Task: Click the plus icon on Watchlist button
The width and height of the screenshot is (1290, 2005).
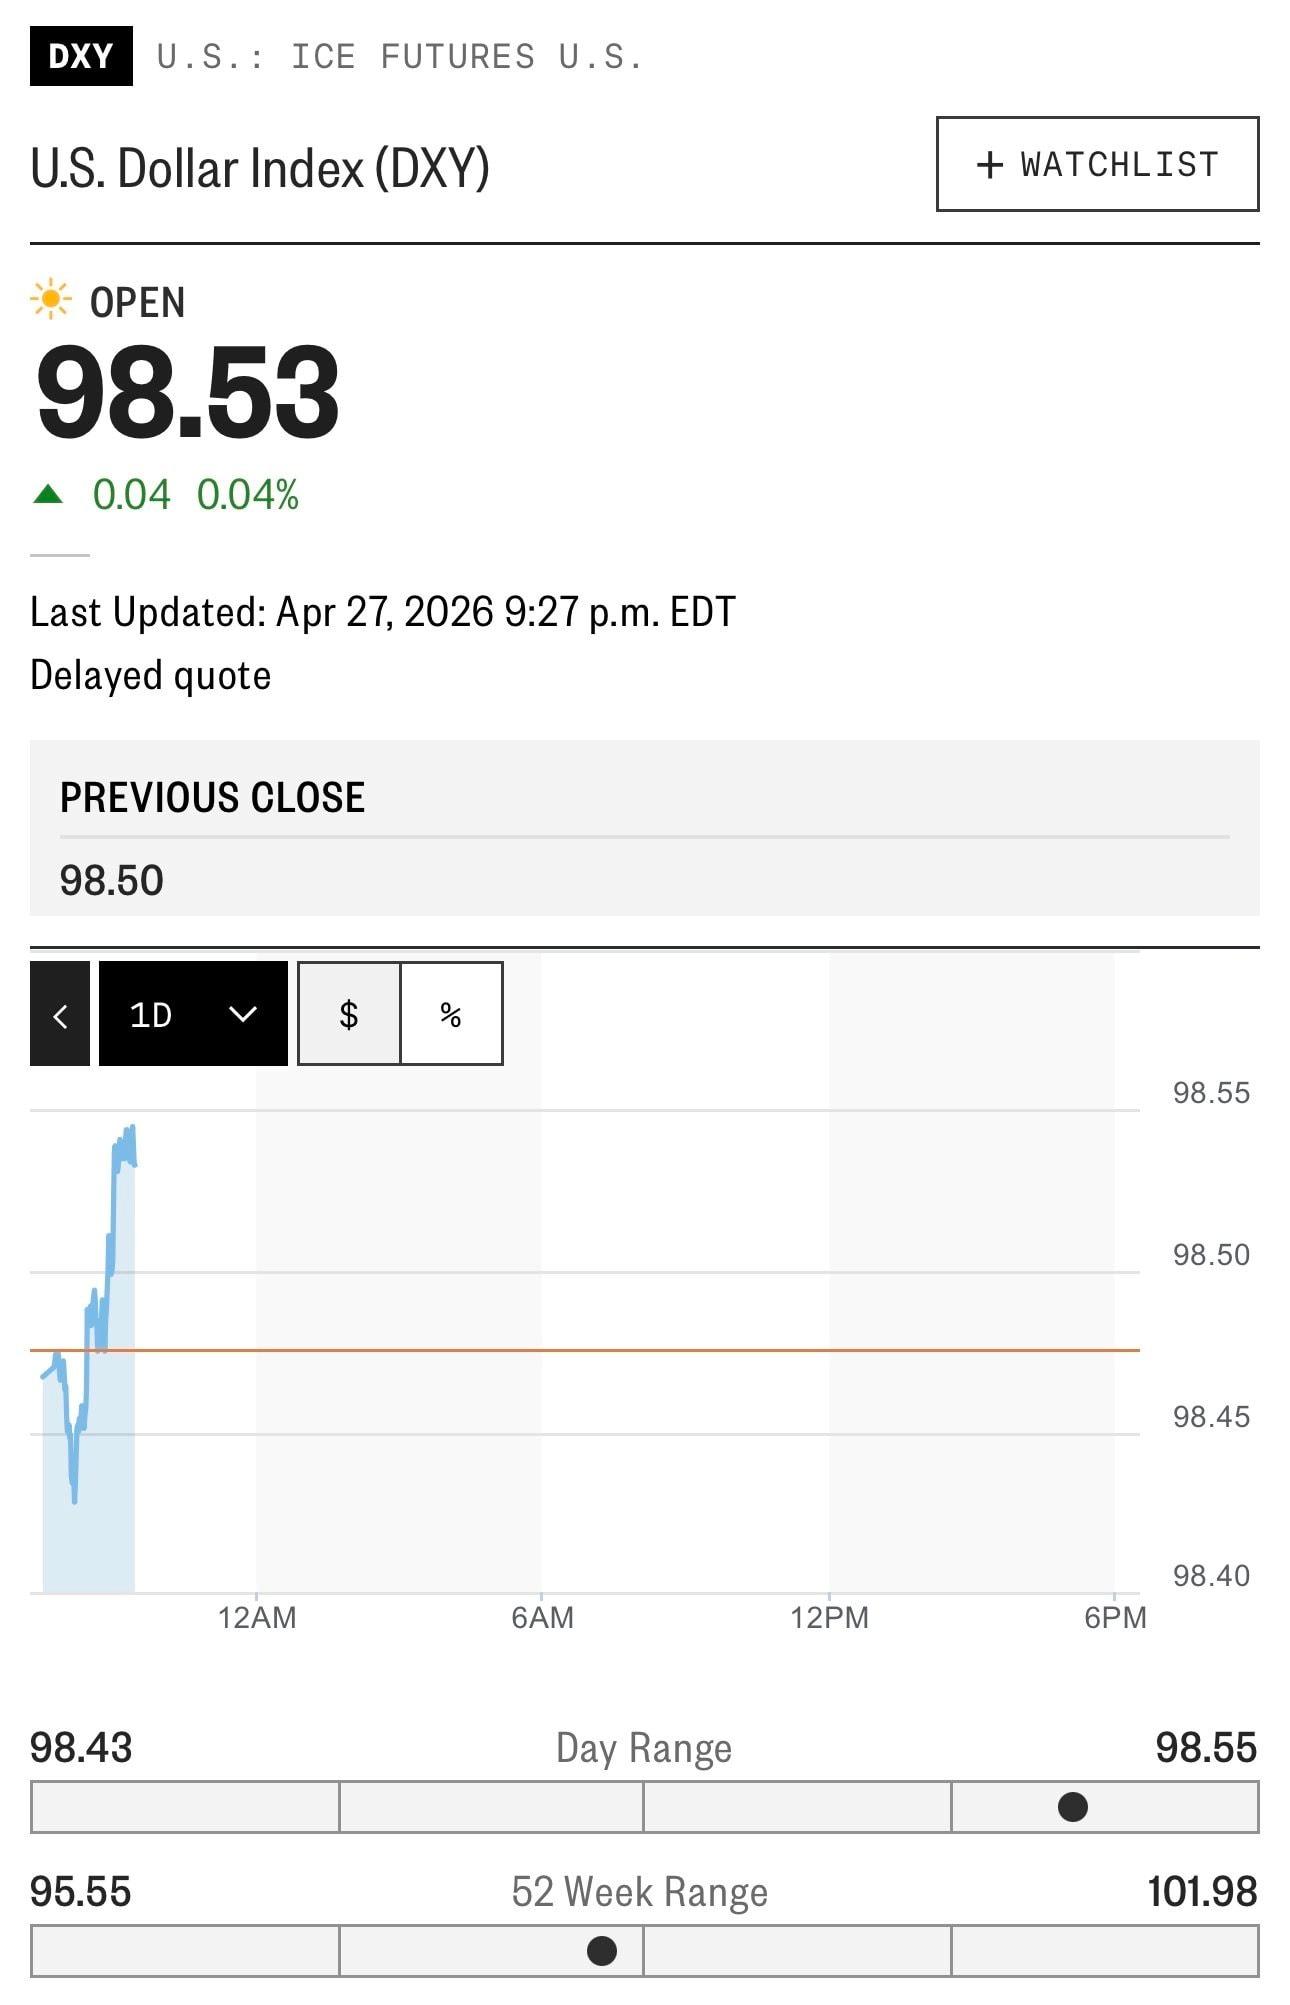Action: point(989,165)
